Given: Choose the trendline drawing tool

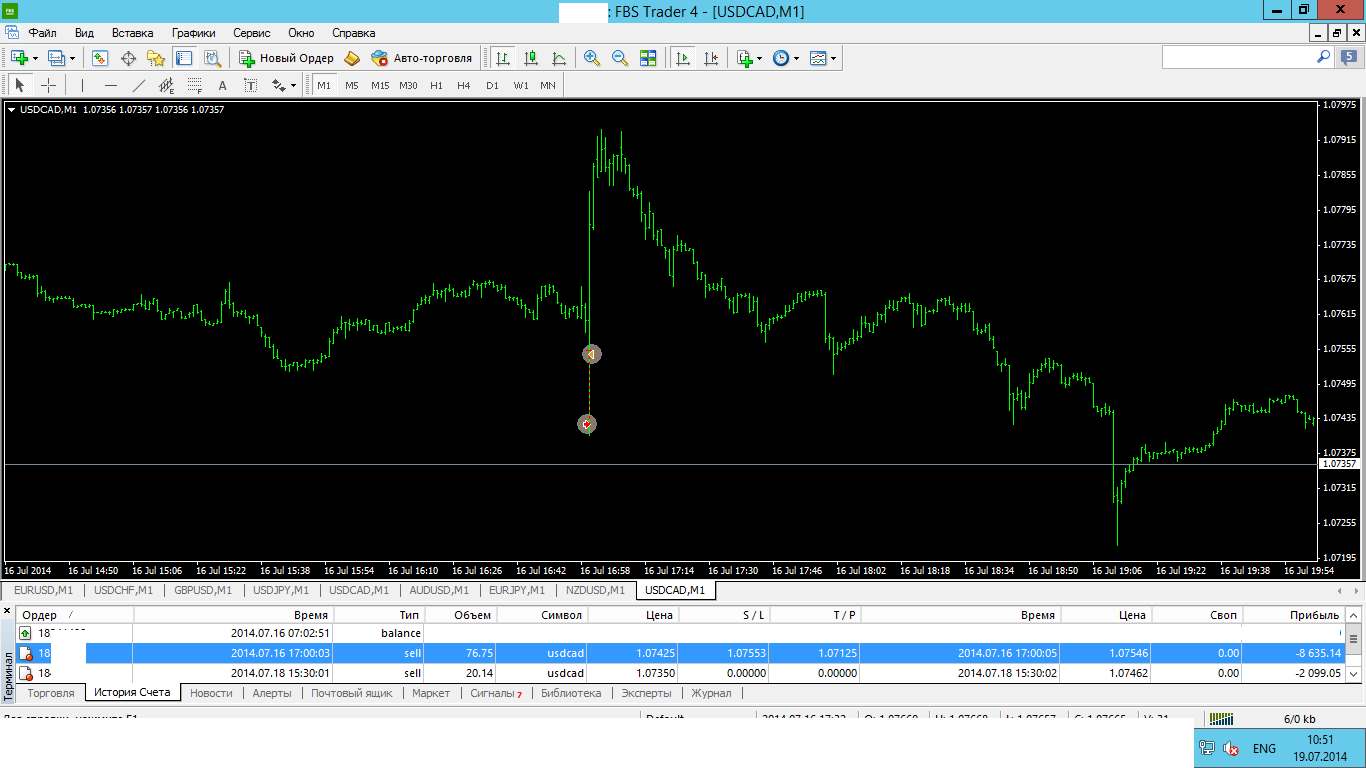Looking at the screenshot, I should (138, 85).
